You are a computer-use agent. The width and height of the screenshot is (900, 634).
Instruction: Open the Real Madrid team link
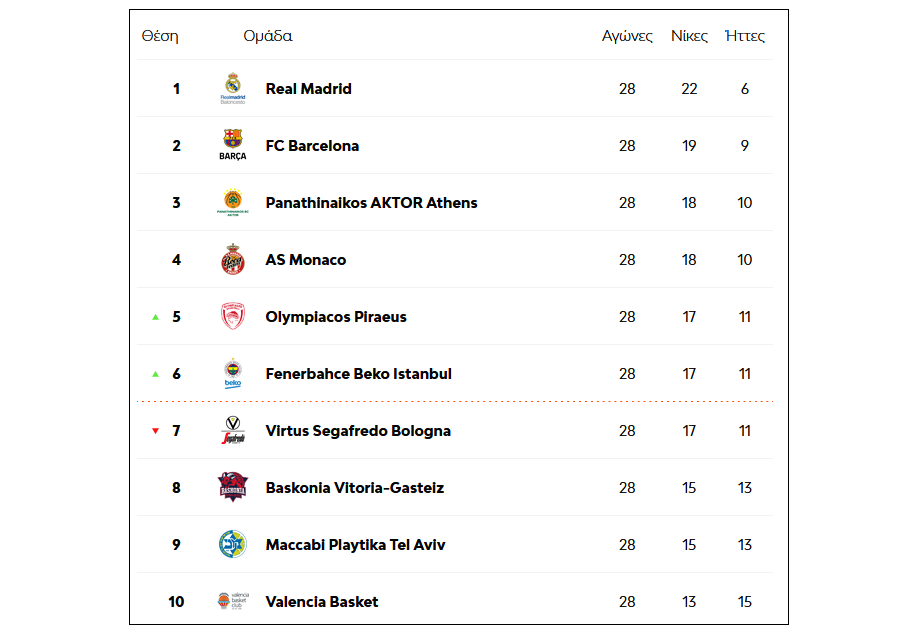(x=308, y=89)
